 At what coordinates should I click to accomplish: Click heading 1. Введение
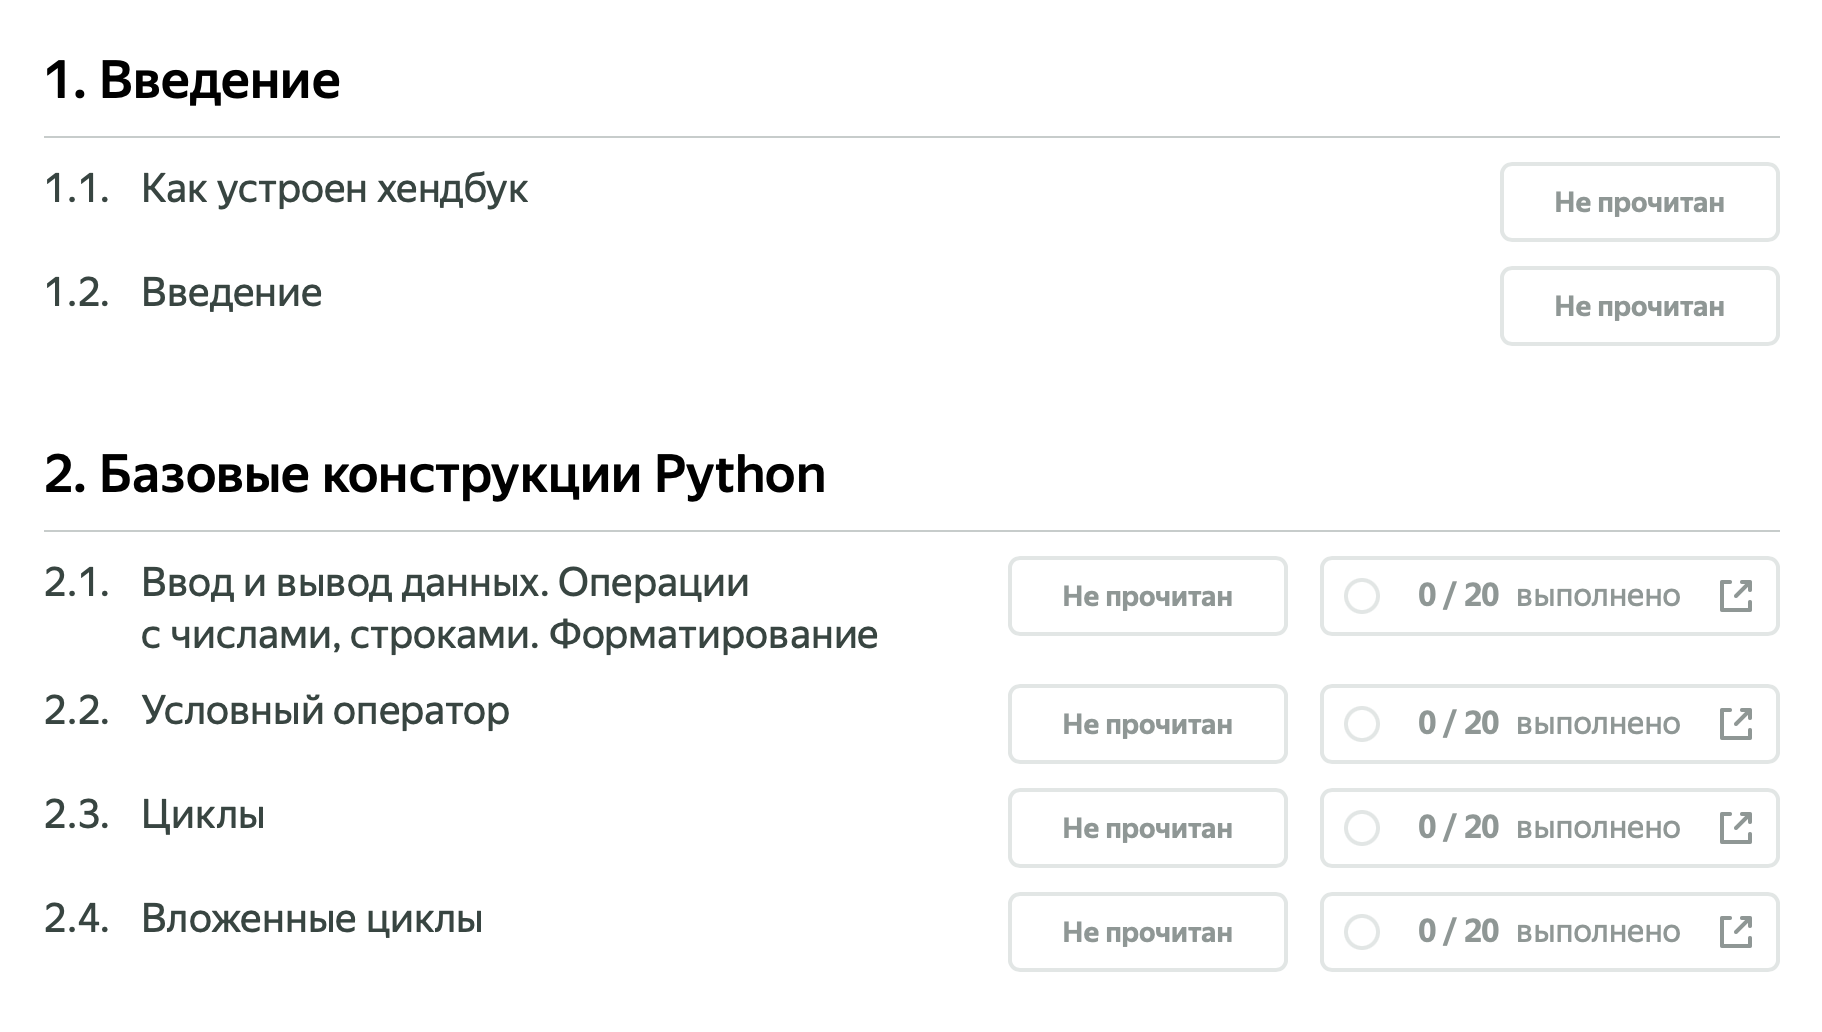click(x=192, y=80)
